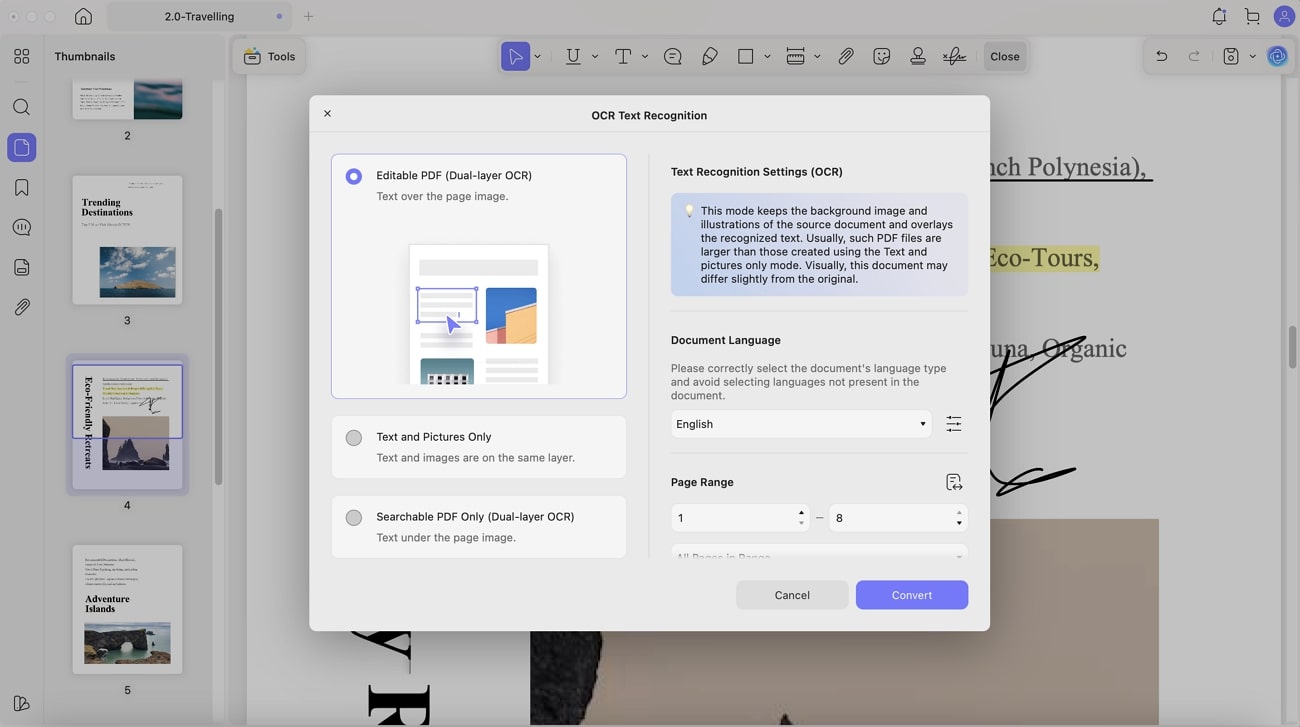Open the grid view sidebar icon
The image size is (1300, 727).
click(22, 57)
